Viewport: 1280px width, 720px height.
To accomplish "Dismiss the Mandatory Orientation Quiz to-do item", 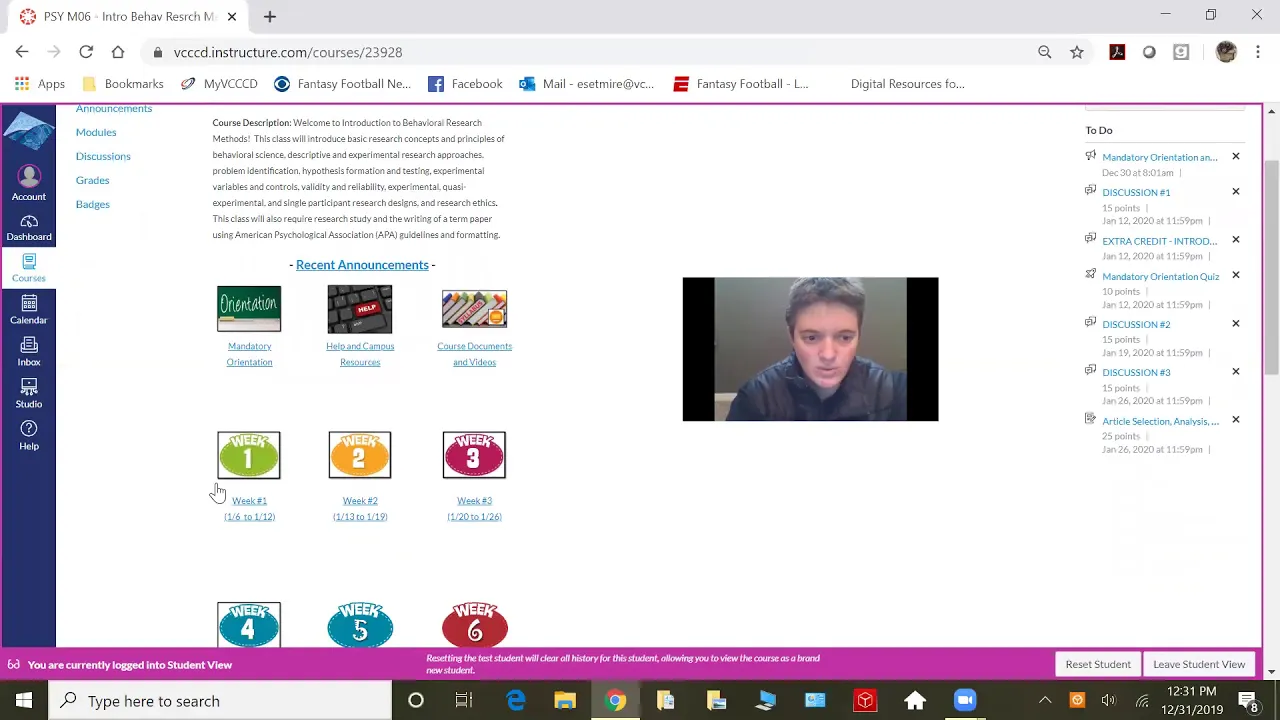I will pos(1235,275).
